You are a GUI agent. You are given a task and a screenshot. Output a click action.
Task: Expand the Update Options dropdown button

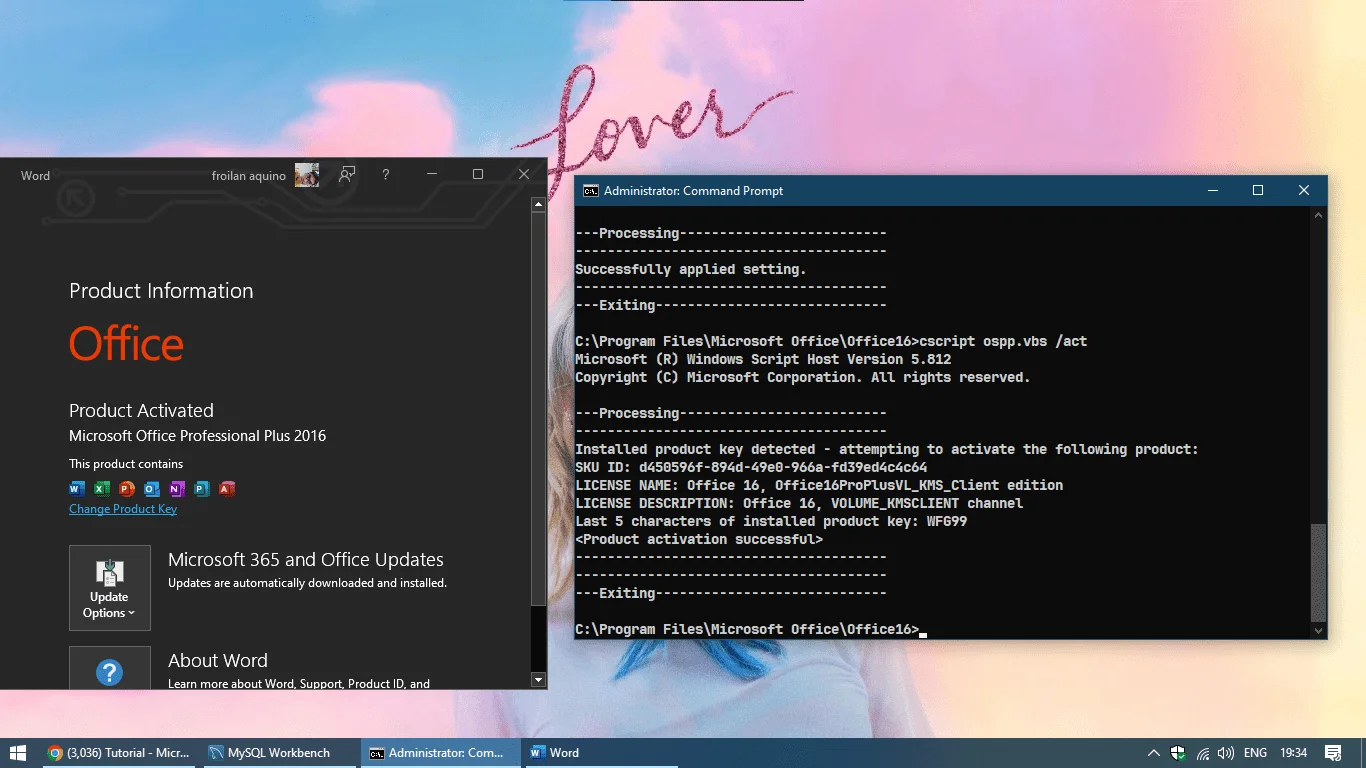(110, 588)
